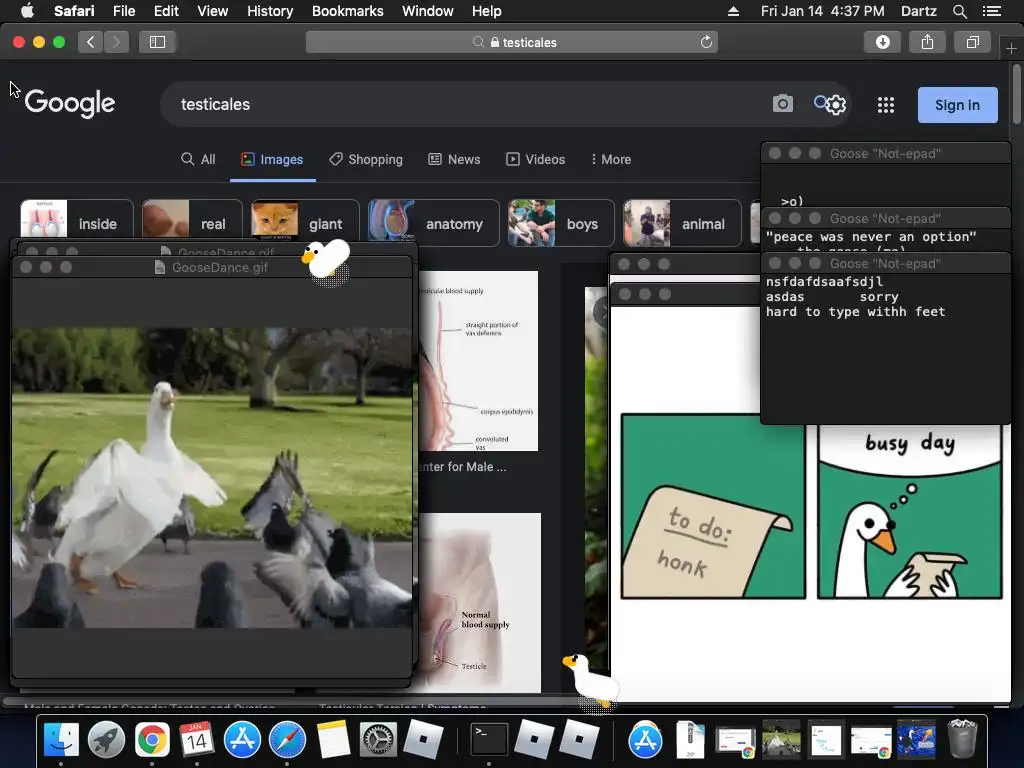Viewport: 1024px width, 768px height.
Task: Open Spotlight search in the menu bar
Action: 959,11
